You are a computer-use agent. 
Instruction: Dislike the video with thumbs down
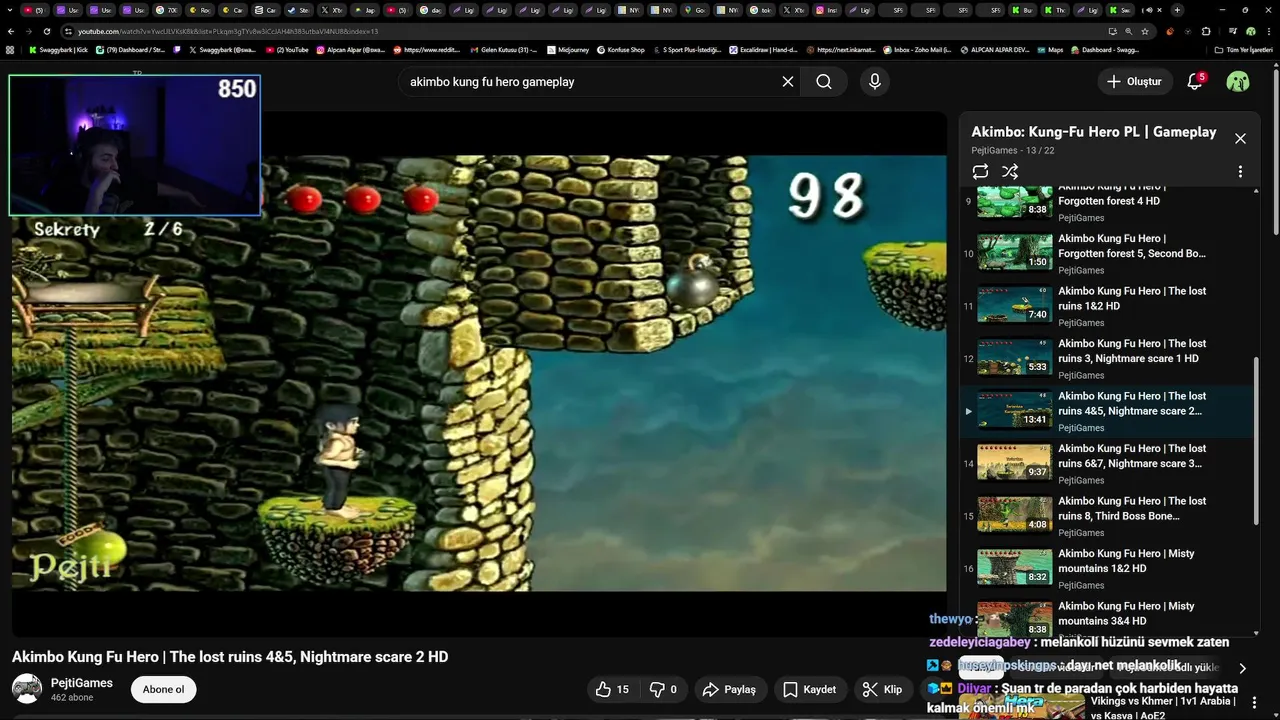[x=663, y=689]
